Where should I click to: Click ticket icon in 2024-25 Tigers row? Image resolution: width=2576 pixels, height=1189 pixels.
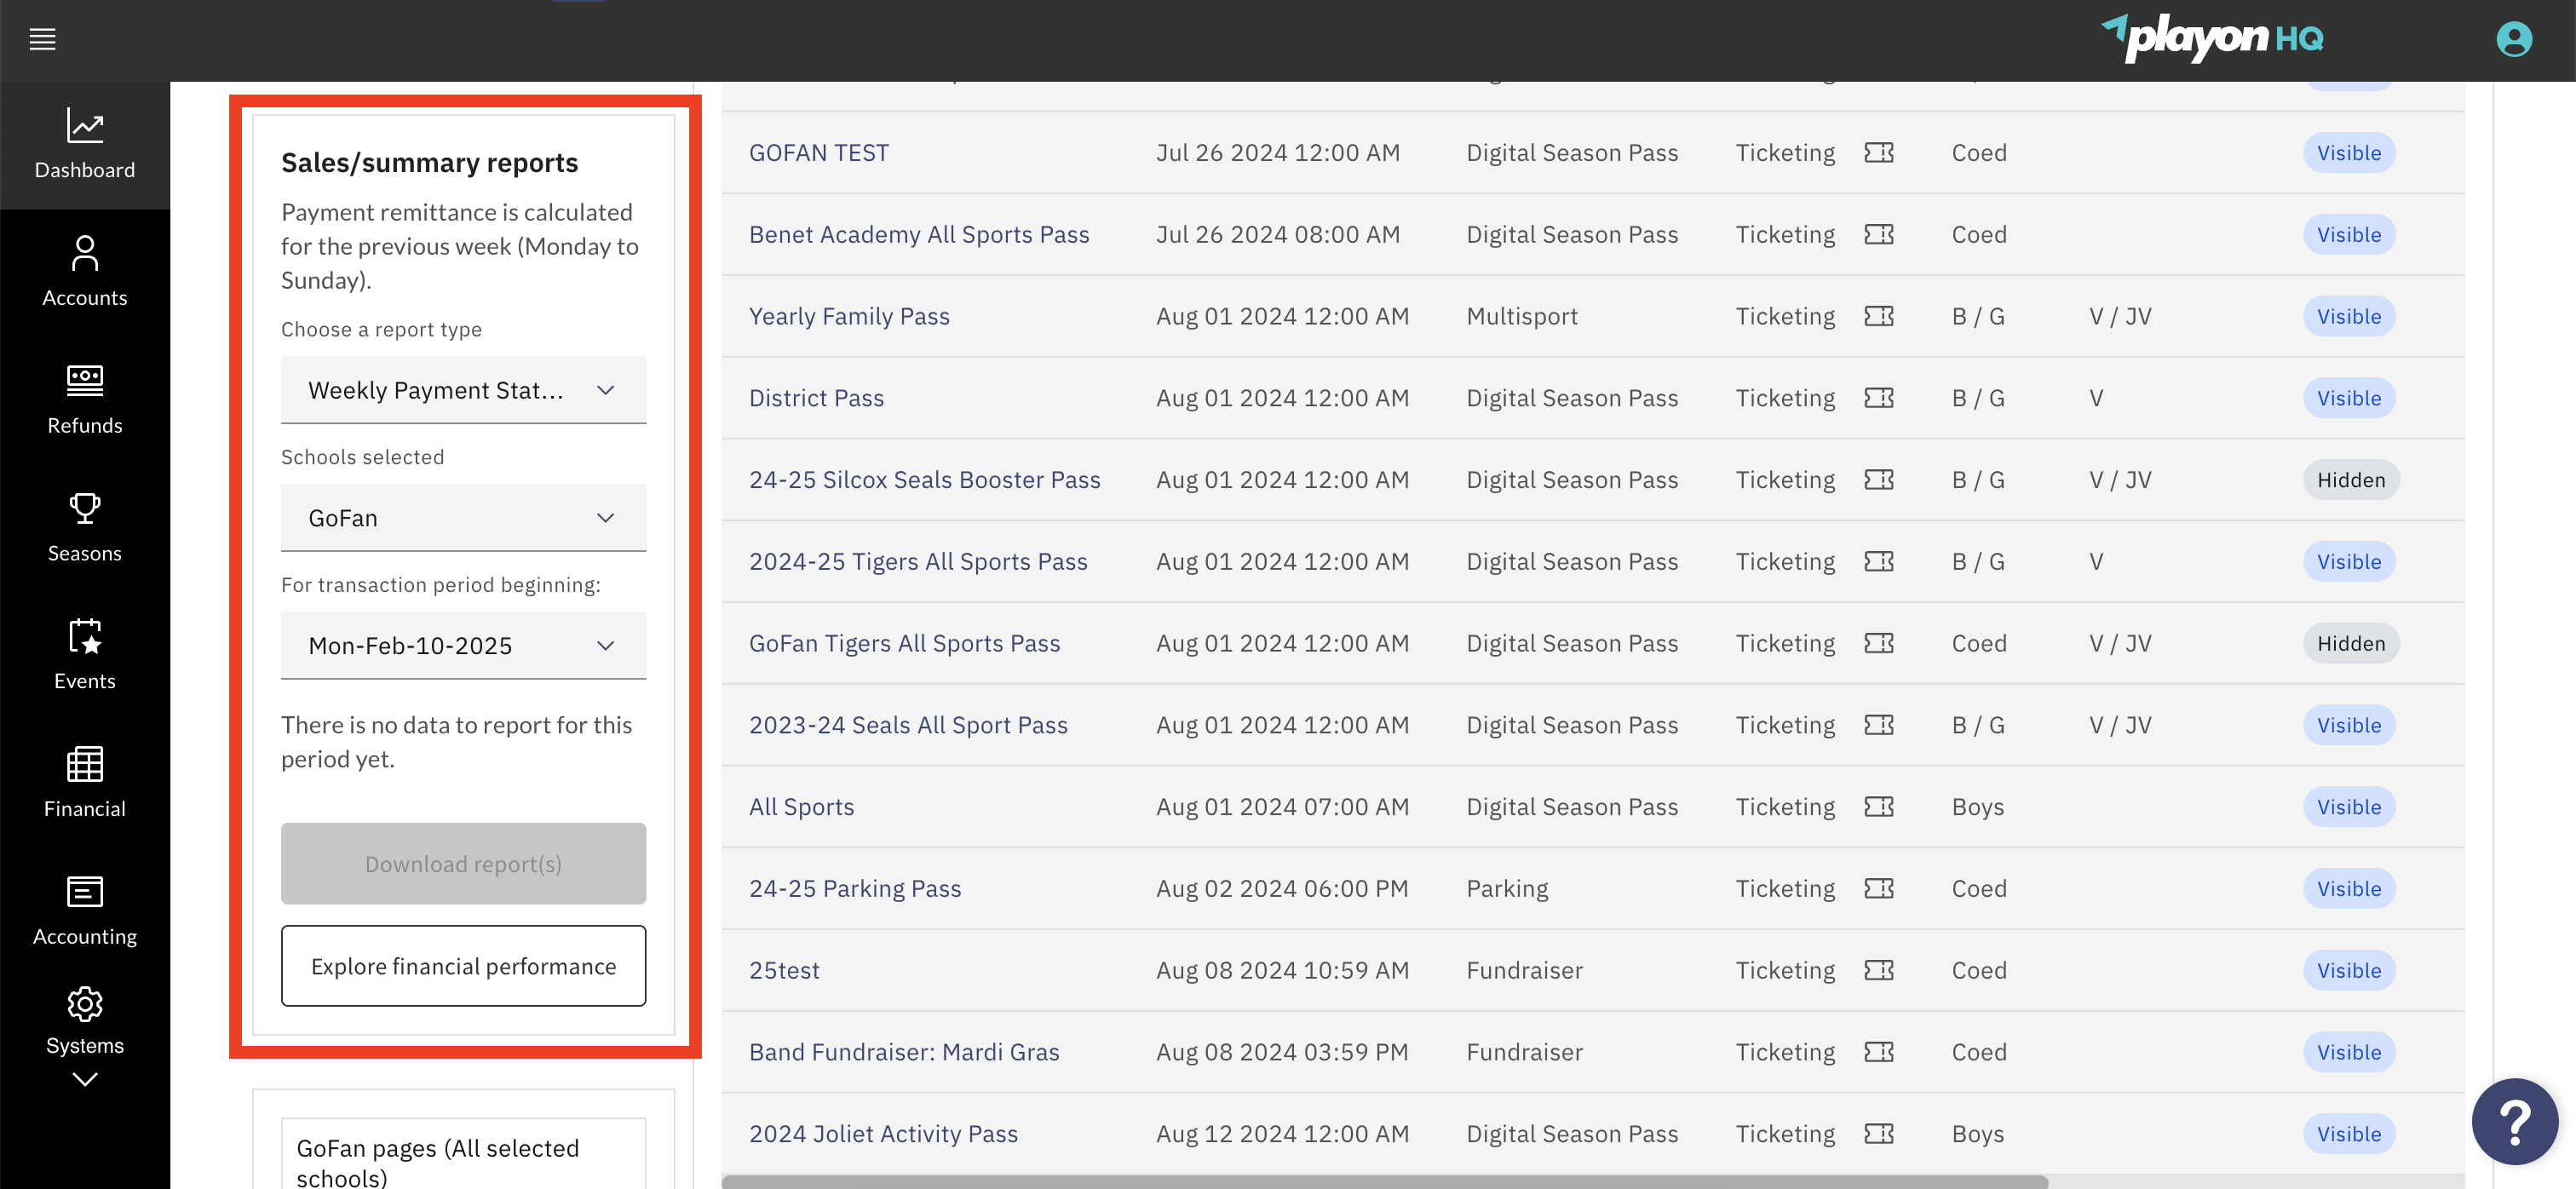(x=1878, y=562)
